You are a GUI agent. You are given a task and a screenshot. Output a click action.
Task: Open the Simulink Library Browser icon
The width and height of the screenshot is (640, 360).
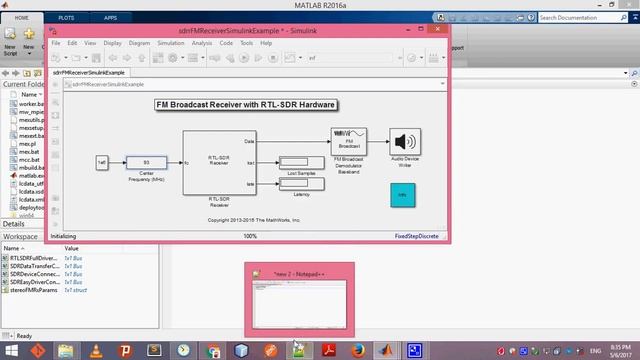coord(158,58)
